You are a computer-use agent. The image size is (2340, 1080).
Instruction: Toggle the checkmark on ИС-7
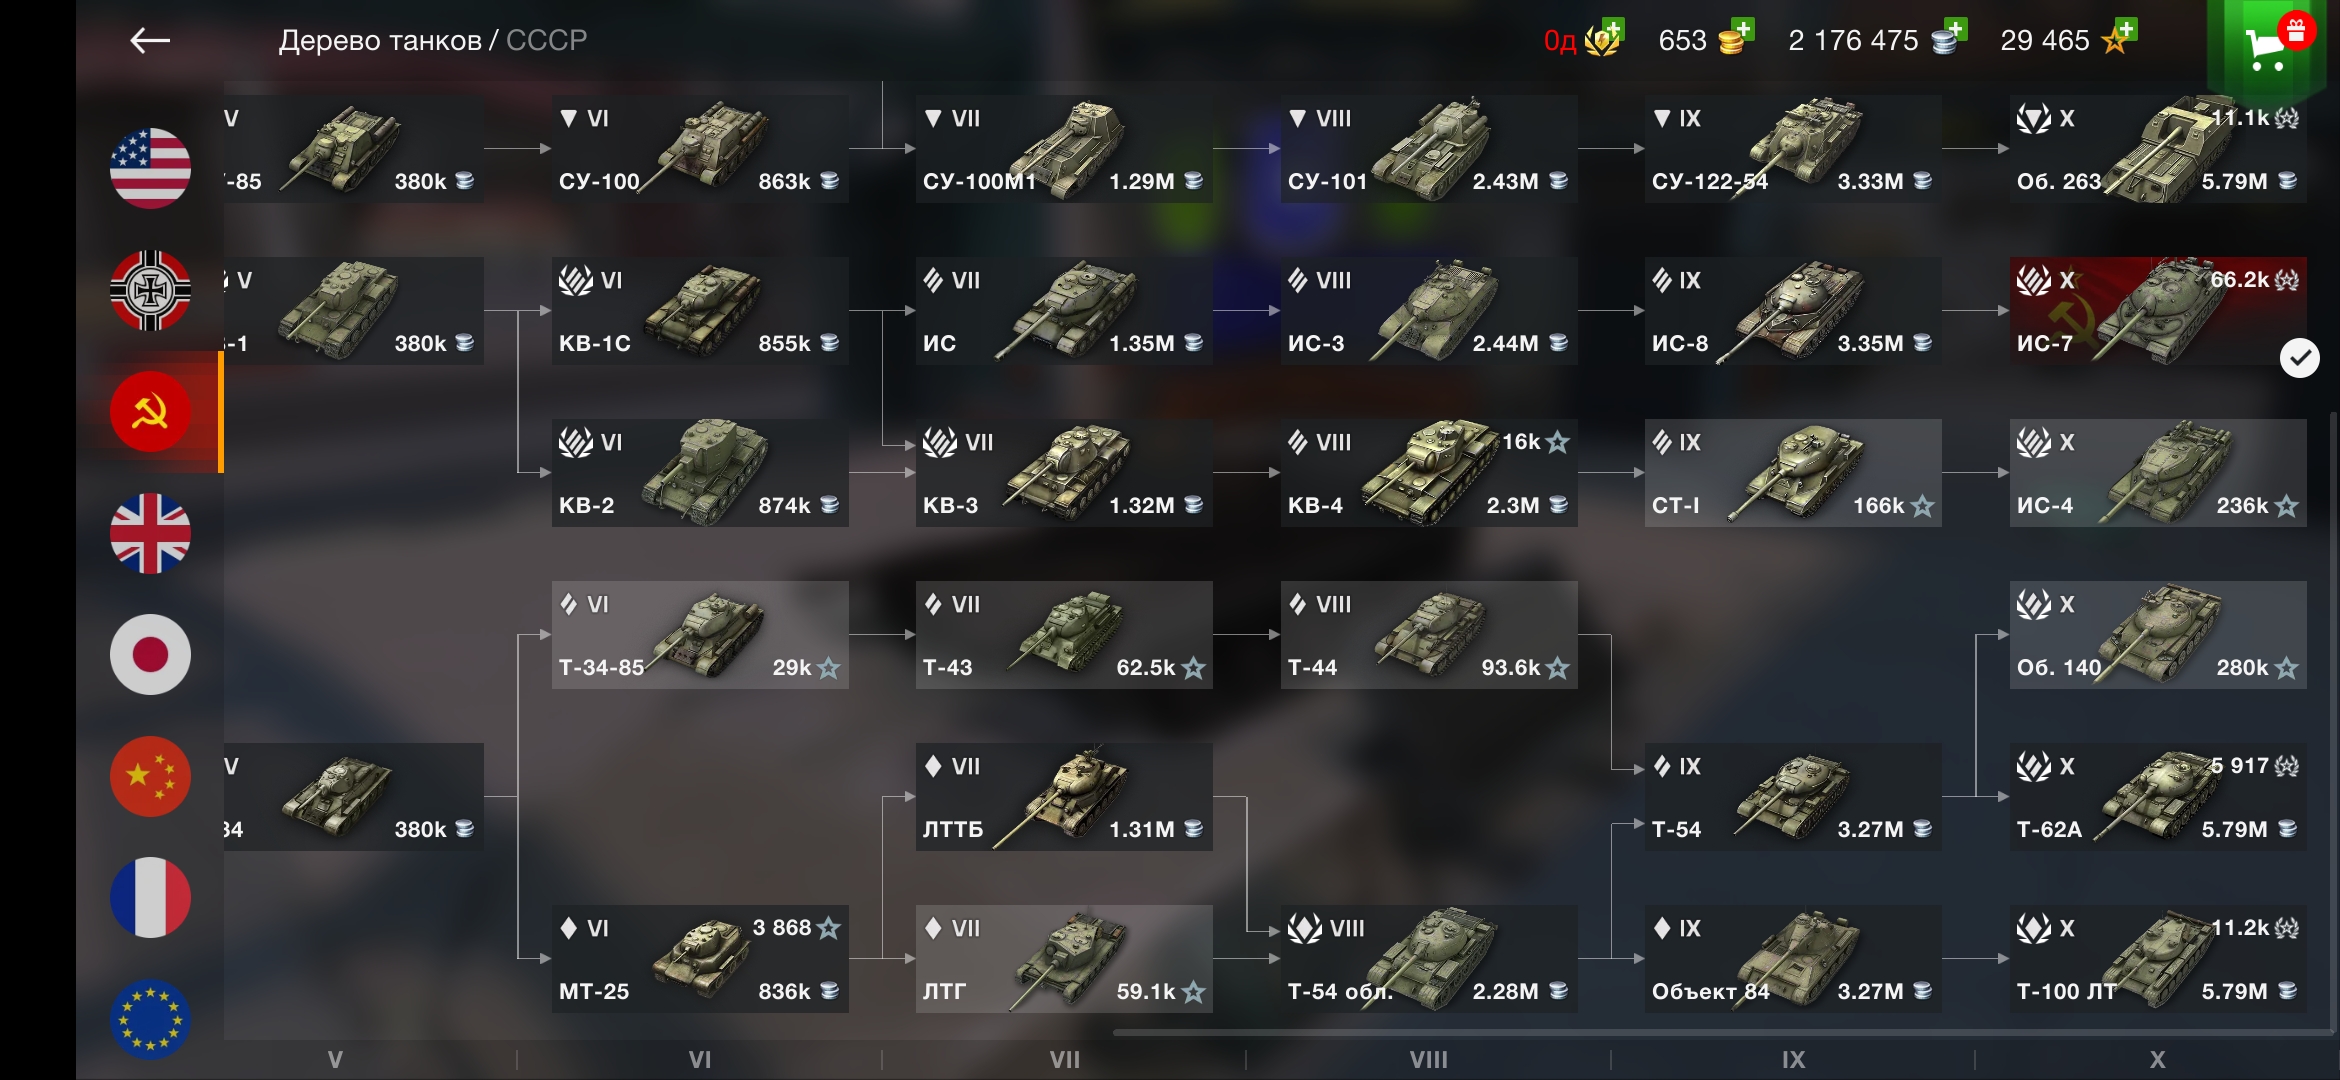(2299, 358)
